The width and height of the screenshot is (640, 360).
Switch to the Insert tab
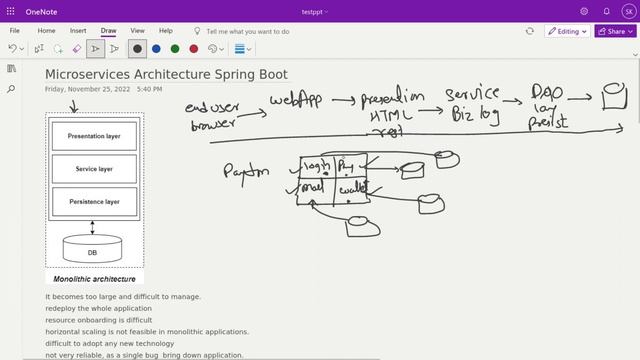(78, 31)
